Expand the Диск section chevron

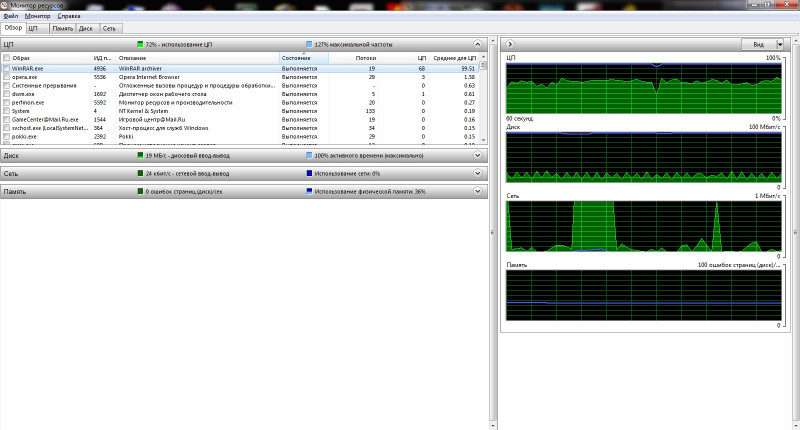pyautogui.click(x=479, y=156)
